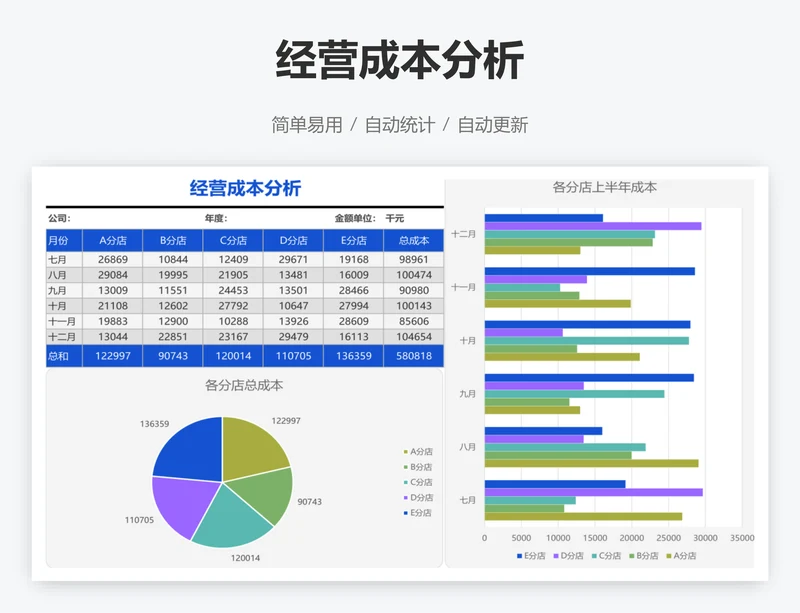The height and width of the screenshot is (613, 800).
Task: Select the 各分店上半年成本 bar chart title
Action: coord(604,187)
